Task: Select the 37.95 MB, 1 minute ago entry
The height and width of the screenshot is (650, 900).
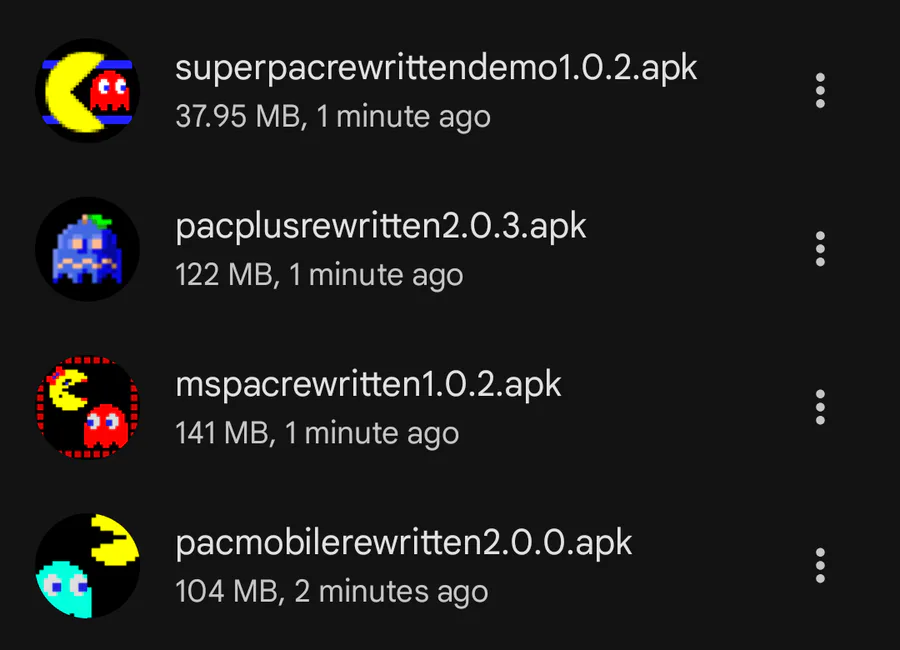Action: coord(333,117)
